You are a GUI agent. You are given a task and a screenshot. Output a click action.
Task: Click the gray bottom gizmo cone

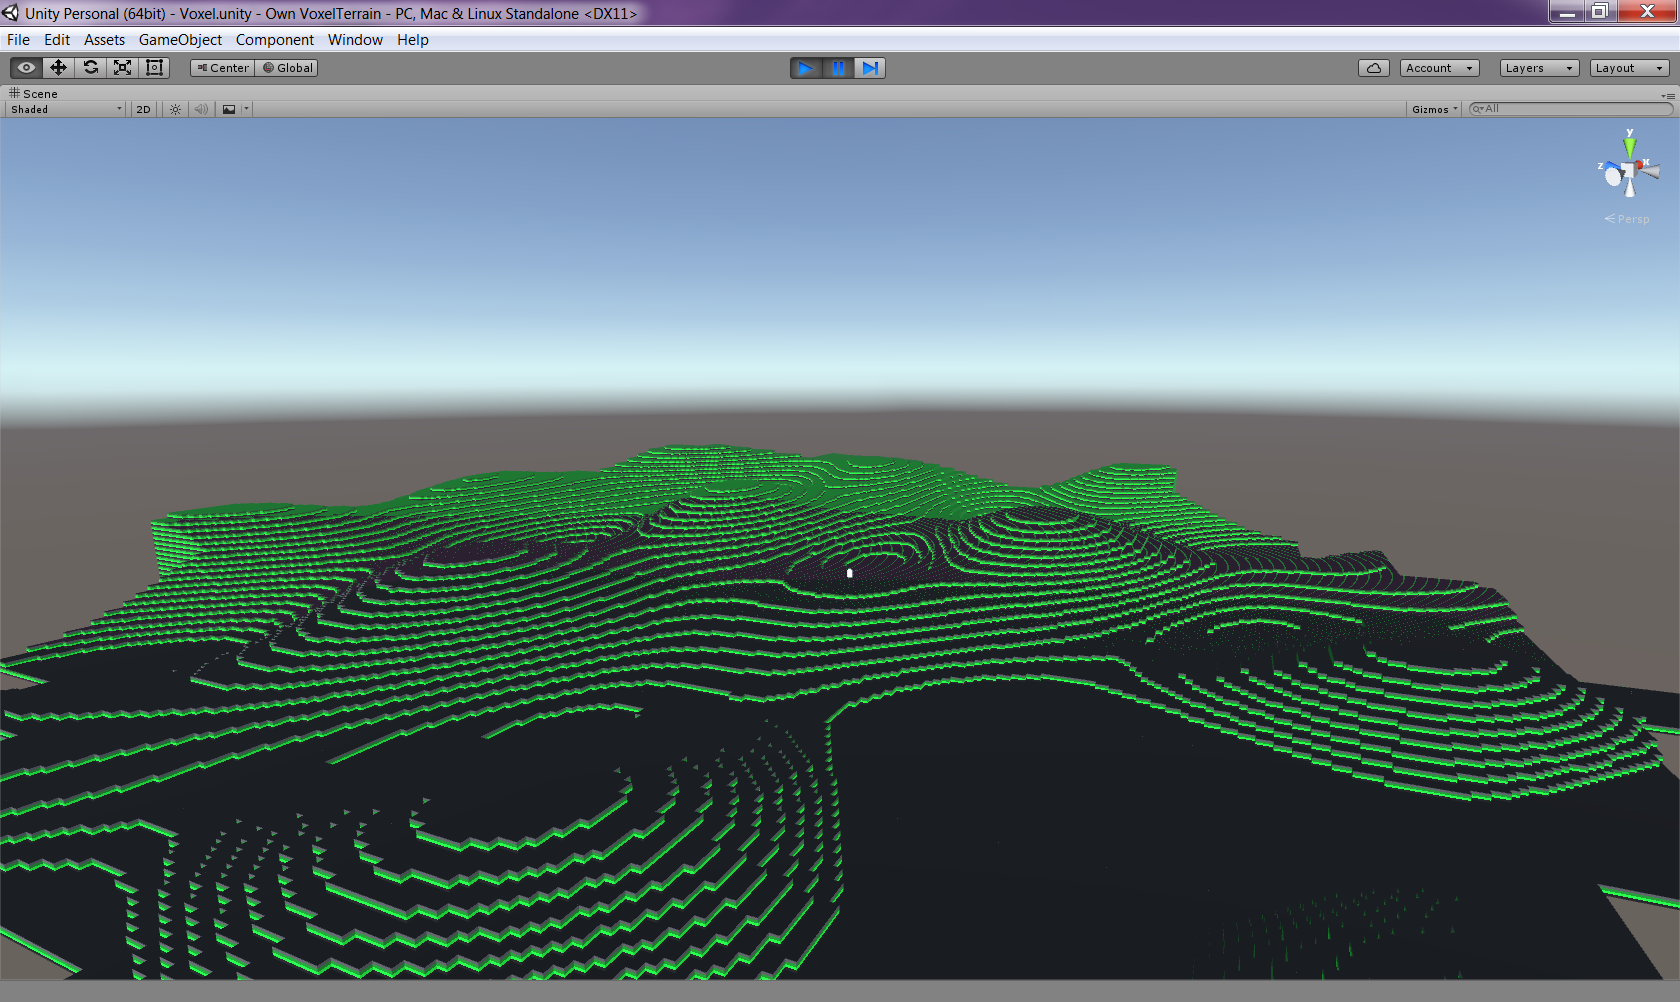[1630, 188]
